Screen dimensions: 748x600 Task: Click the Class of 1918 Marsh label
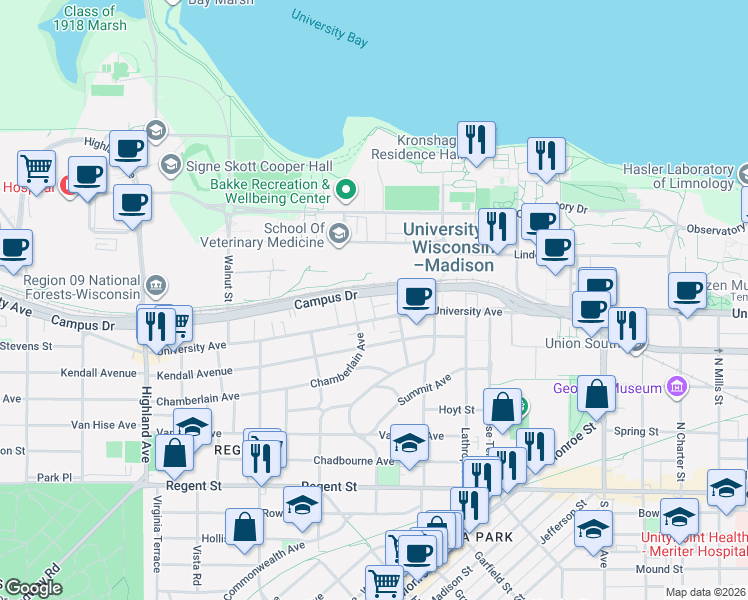click(x=90, y=18)
